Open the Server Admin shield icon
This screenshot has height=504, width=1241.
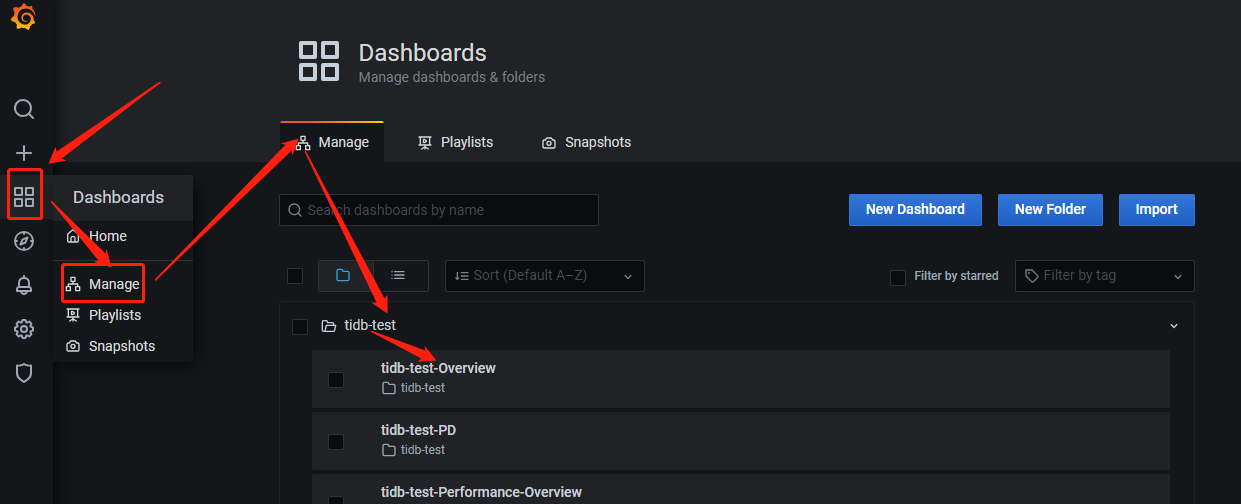tap(24, 373)
